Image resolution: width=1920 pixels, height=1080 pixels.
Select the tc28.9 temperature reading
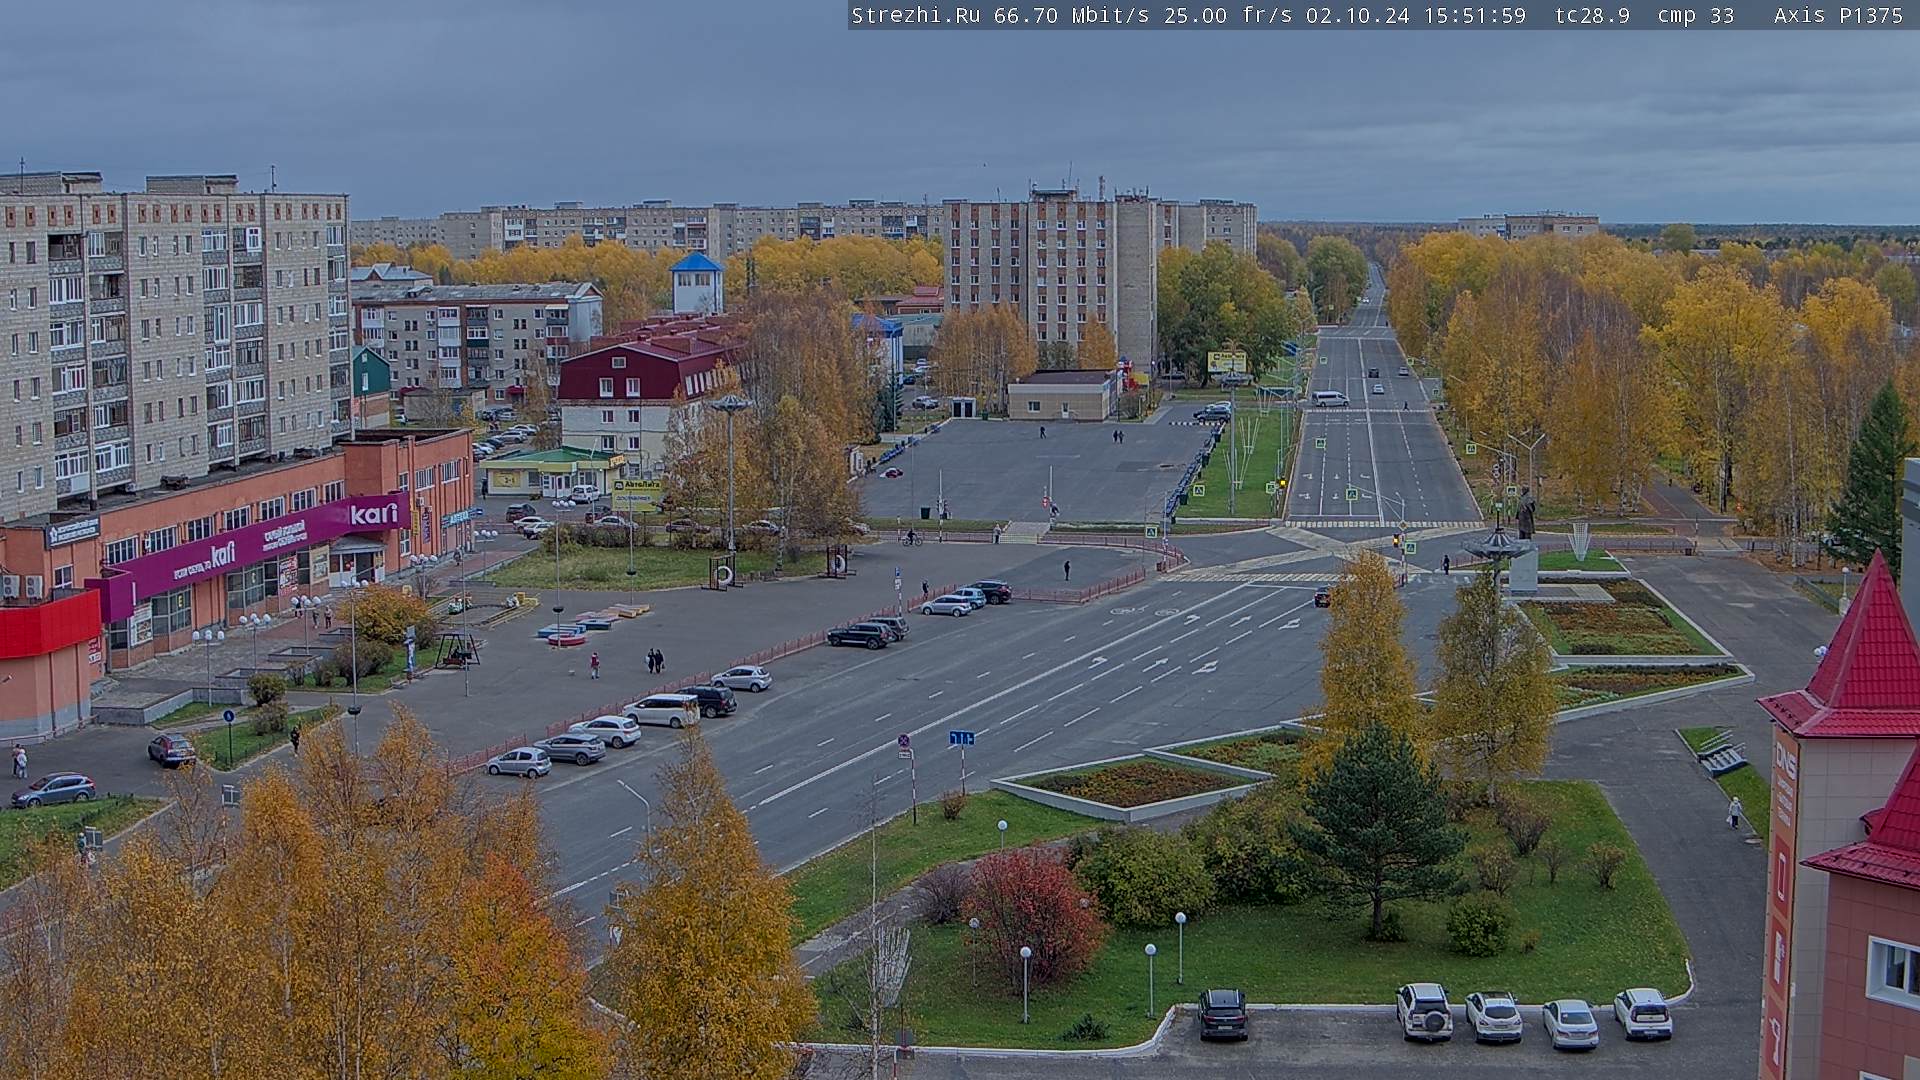click(1592, 15)
